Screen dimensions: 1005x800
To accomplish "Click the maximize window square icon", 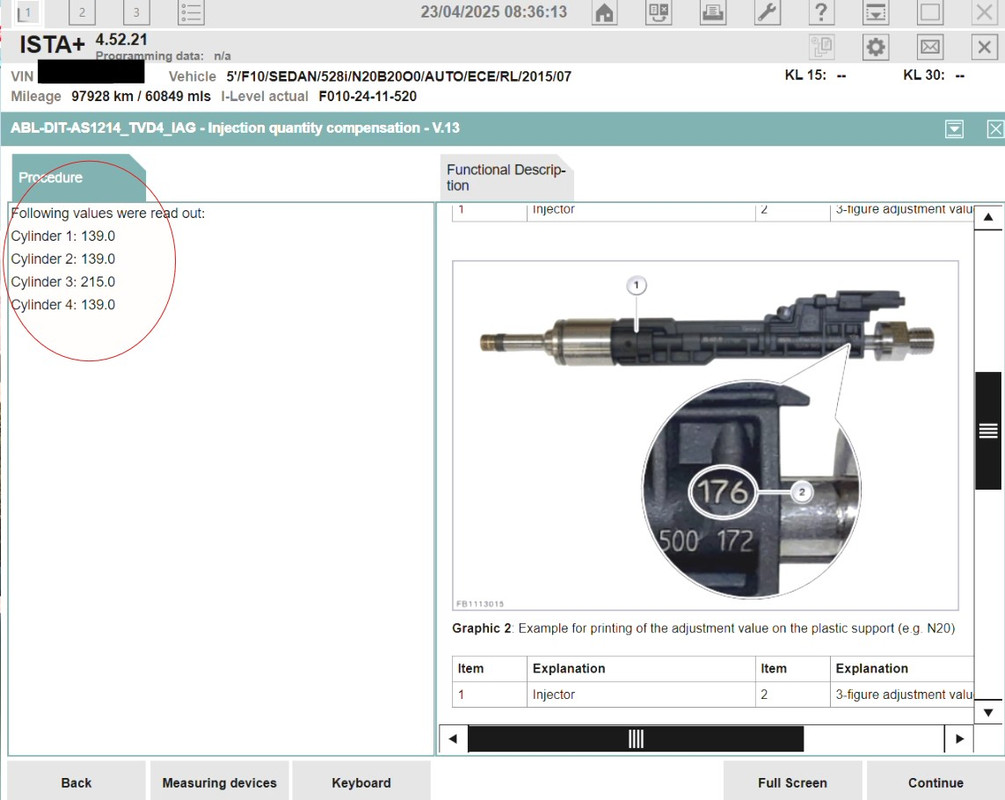I will click(x=930, y=12).
